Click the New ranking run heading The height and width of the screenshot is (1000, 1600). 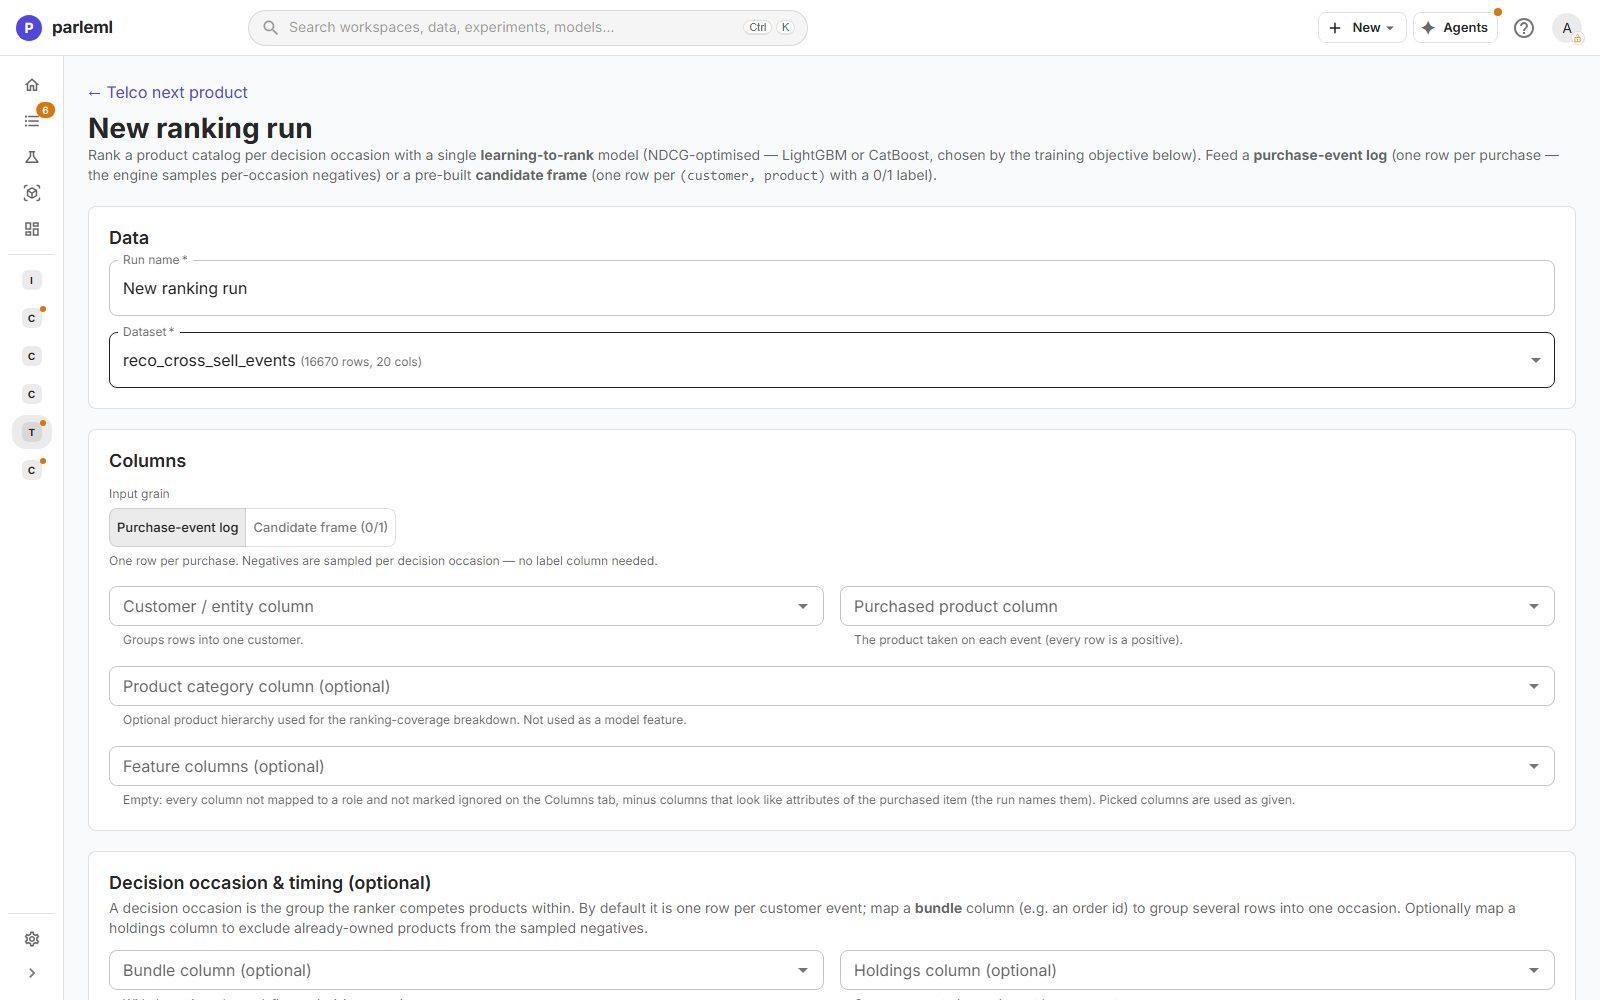click(x=200, y=128)
